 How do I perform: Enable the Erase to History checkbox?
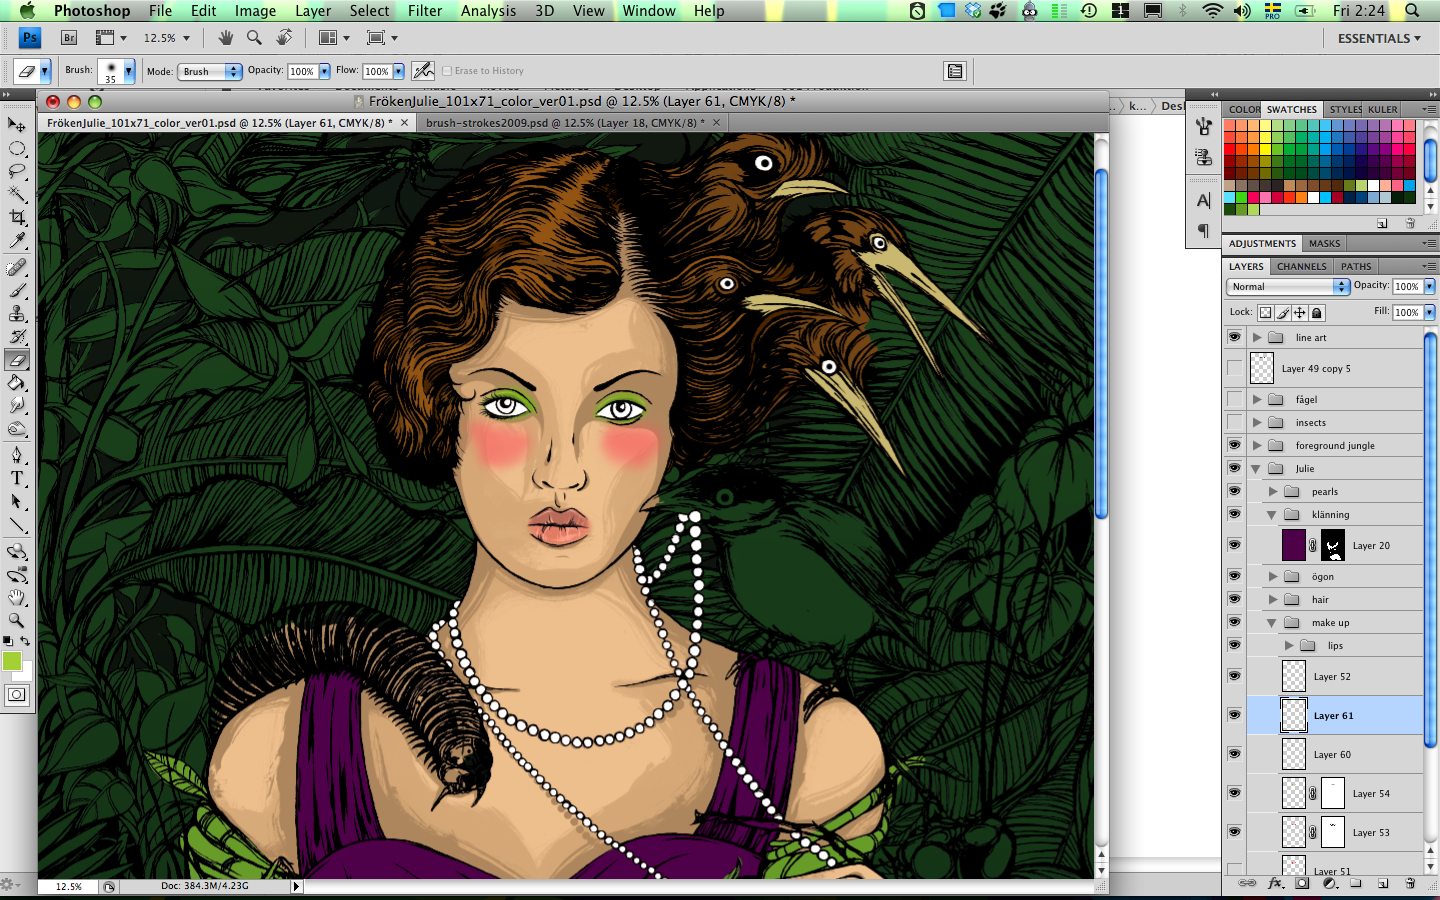tap(447, 71)
